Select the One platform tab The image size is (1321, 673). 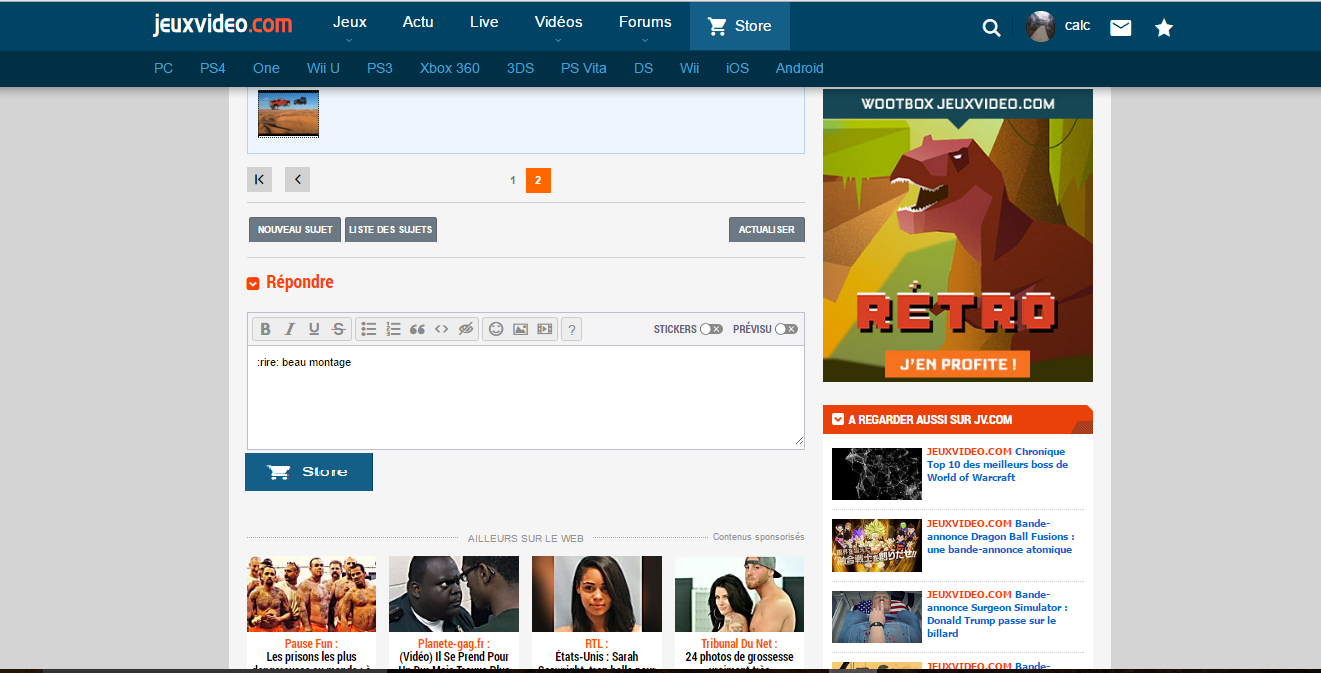(266, 68)
